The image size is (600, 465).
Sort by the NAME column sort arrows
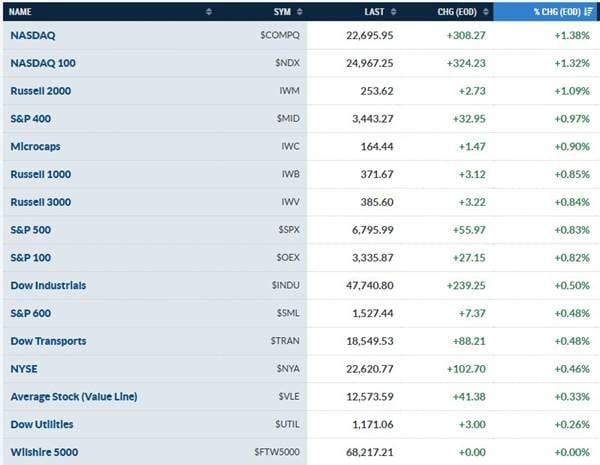coord(209,12)
